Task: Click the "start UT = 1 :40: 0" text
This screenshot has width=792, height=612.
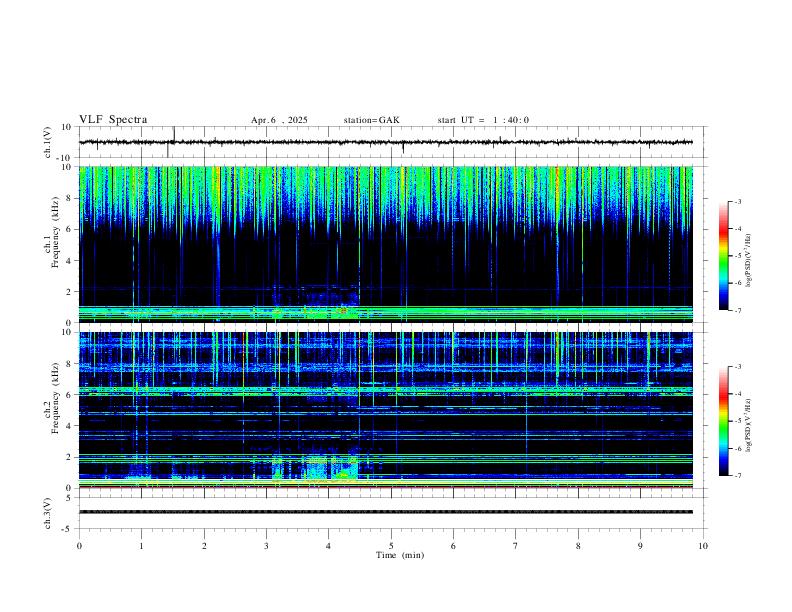Action: point(483,120)
